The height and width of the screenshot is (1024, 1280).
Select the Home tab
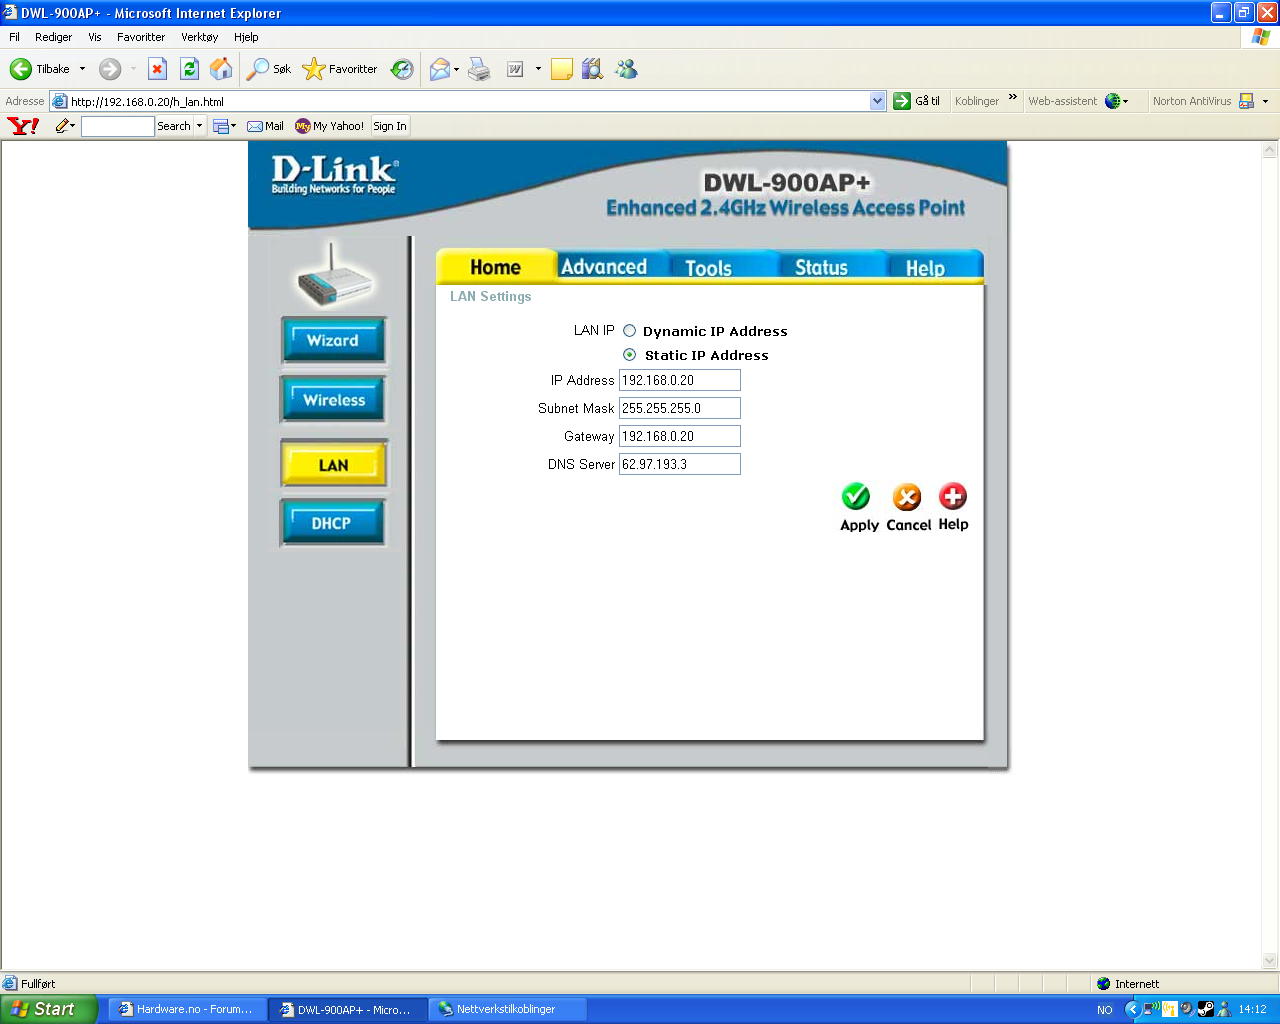pos(495,266)
